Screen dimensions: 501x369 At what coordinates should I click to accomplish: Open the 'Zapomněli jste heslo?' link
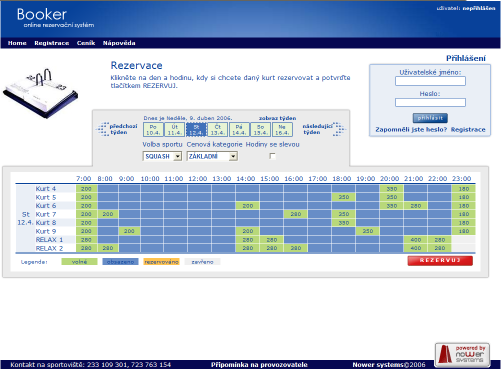pyautogui.click(x=411, y=129)
